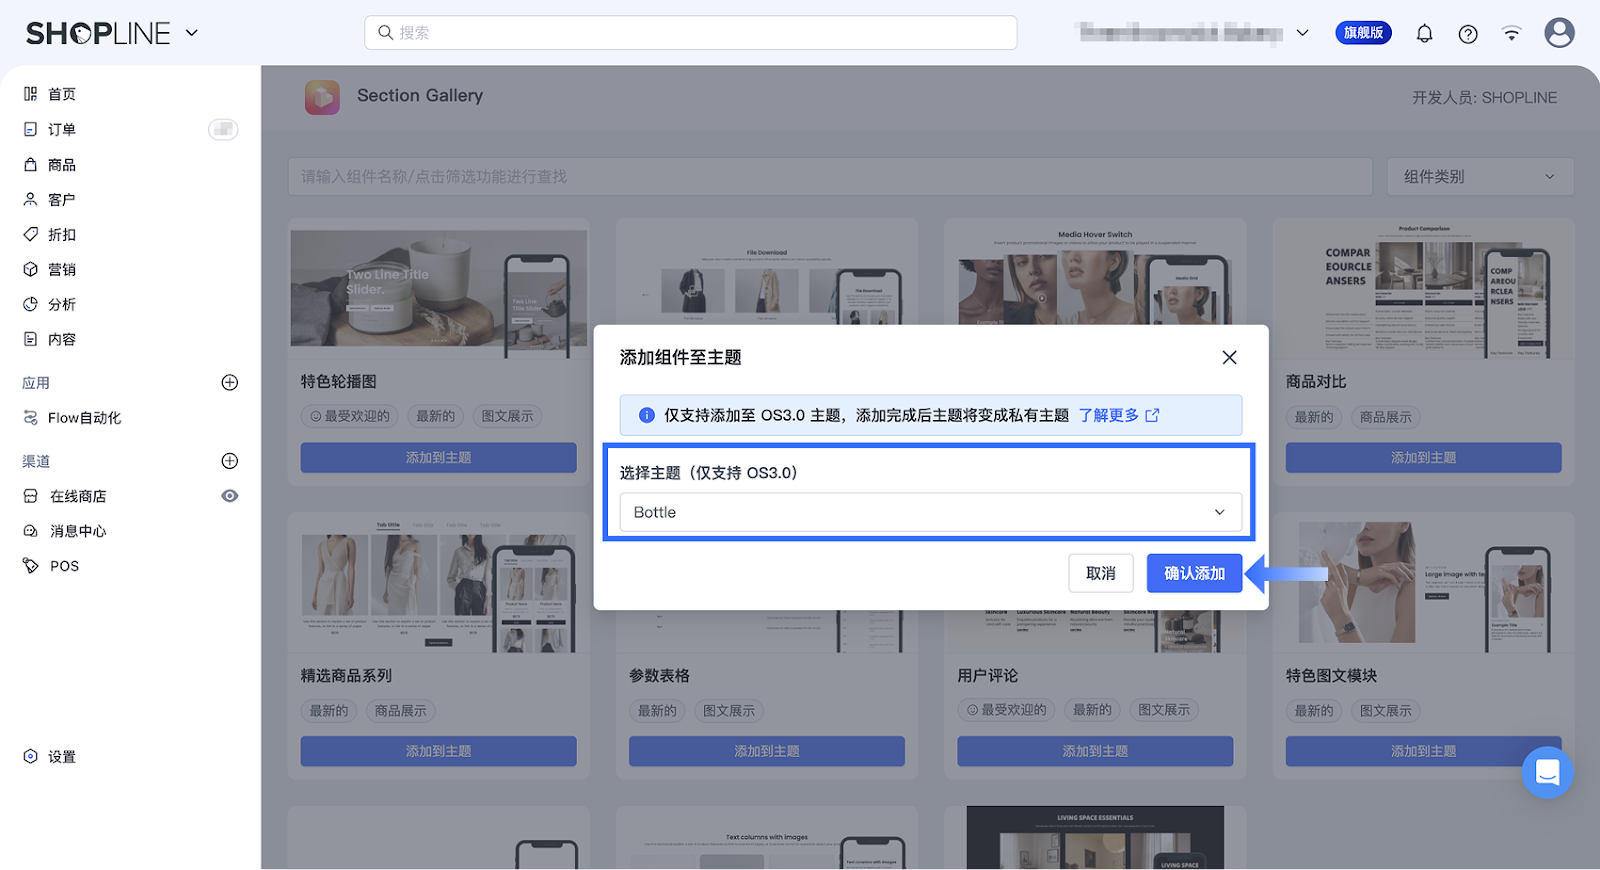This screenshot has height=870, width=1600.
Task: Toggle the switch beside 订单
Action: click(223, 129)
